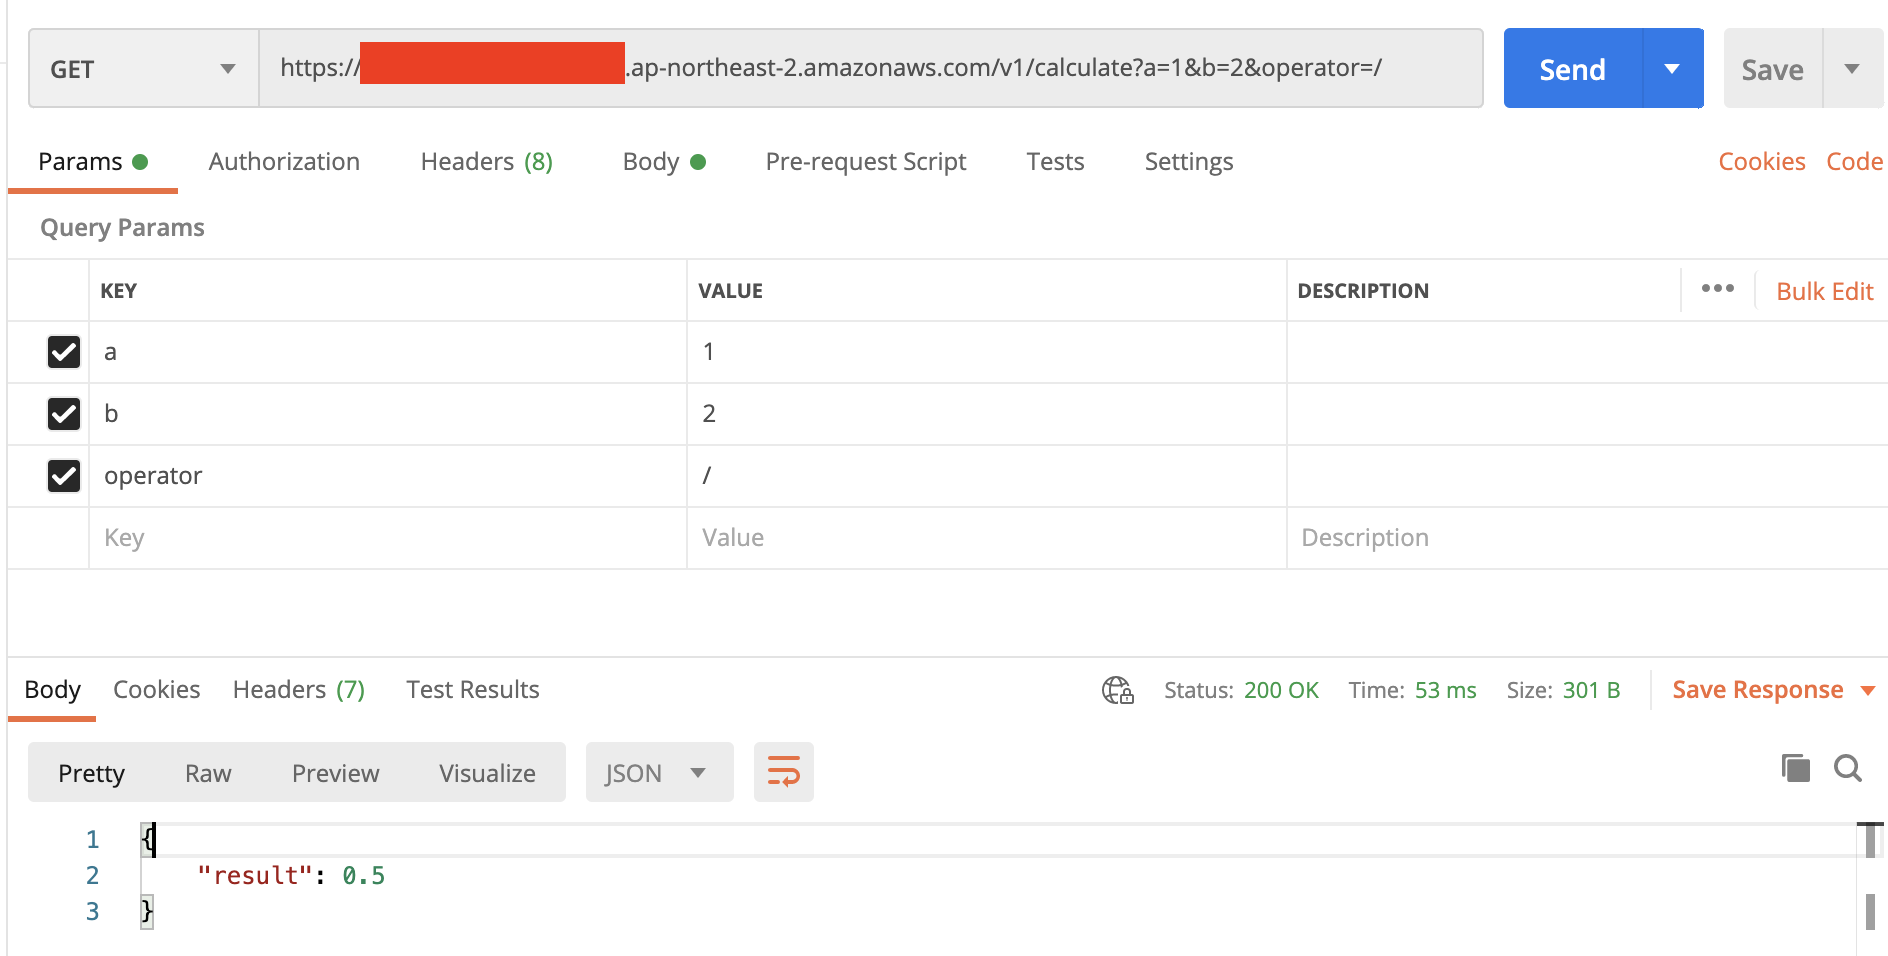Expand the Save options arrow
Viewport: 1888px width, 956px height.
click(x=1852, y=69)
